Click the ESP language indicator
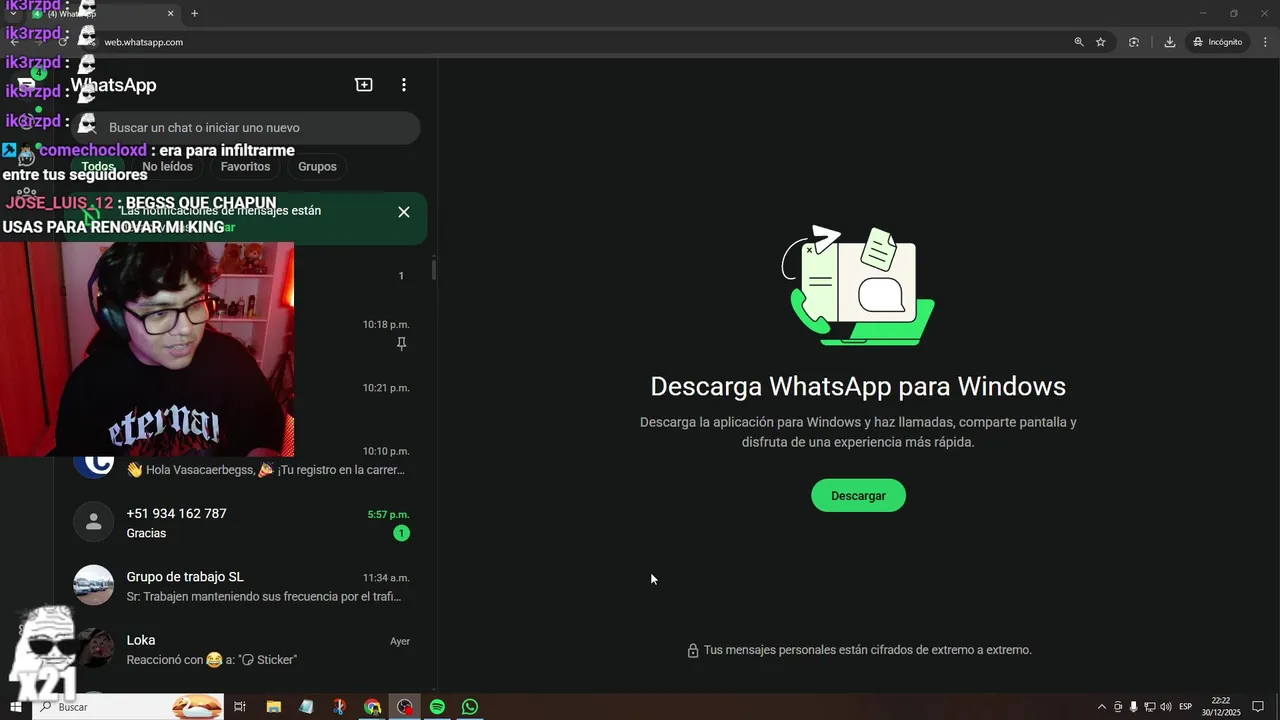This screenshot has width=1280, height=720. point(1185,707)
